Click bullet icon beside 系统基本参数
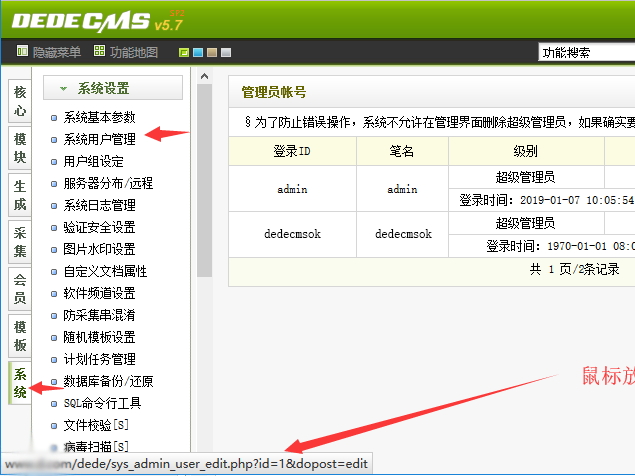The image size is (635, 476). coord(54,118)
